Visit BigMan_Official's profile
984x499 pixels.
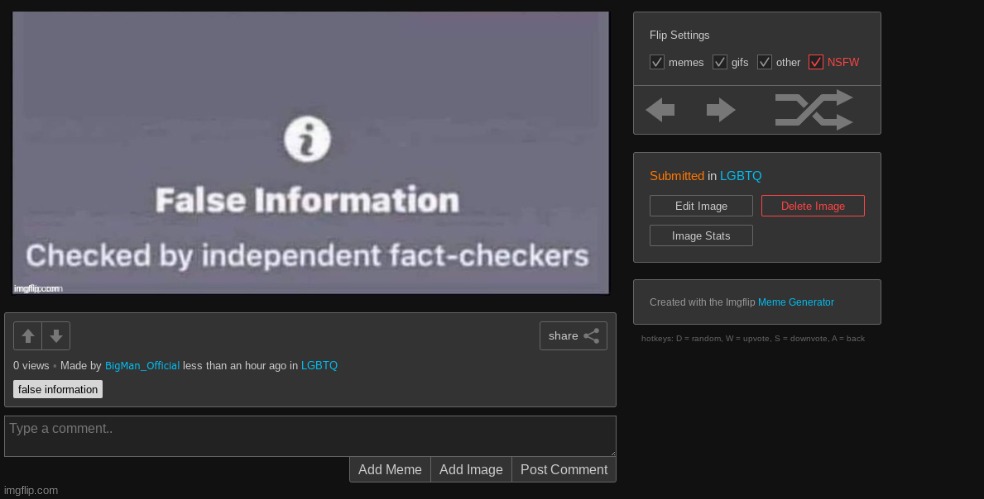pos(142,365)
